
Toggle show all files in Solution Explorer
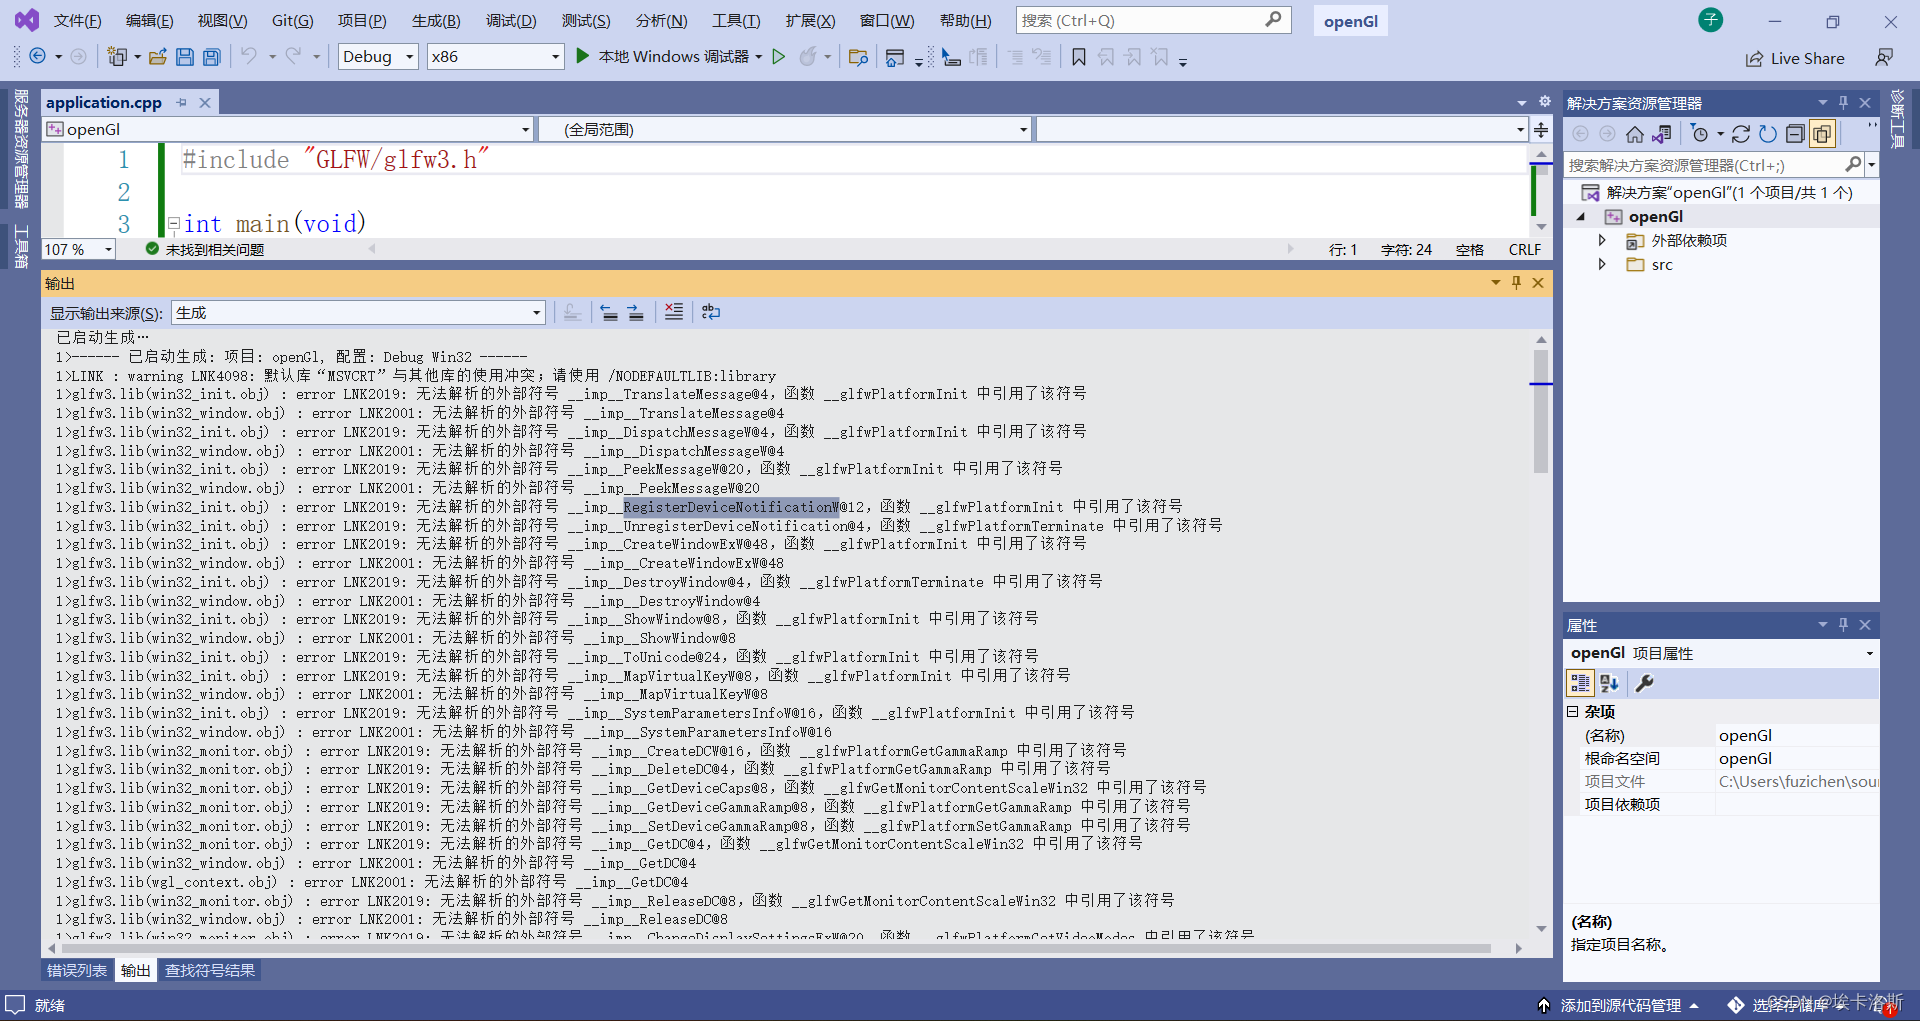coord(1822,134)
